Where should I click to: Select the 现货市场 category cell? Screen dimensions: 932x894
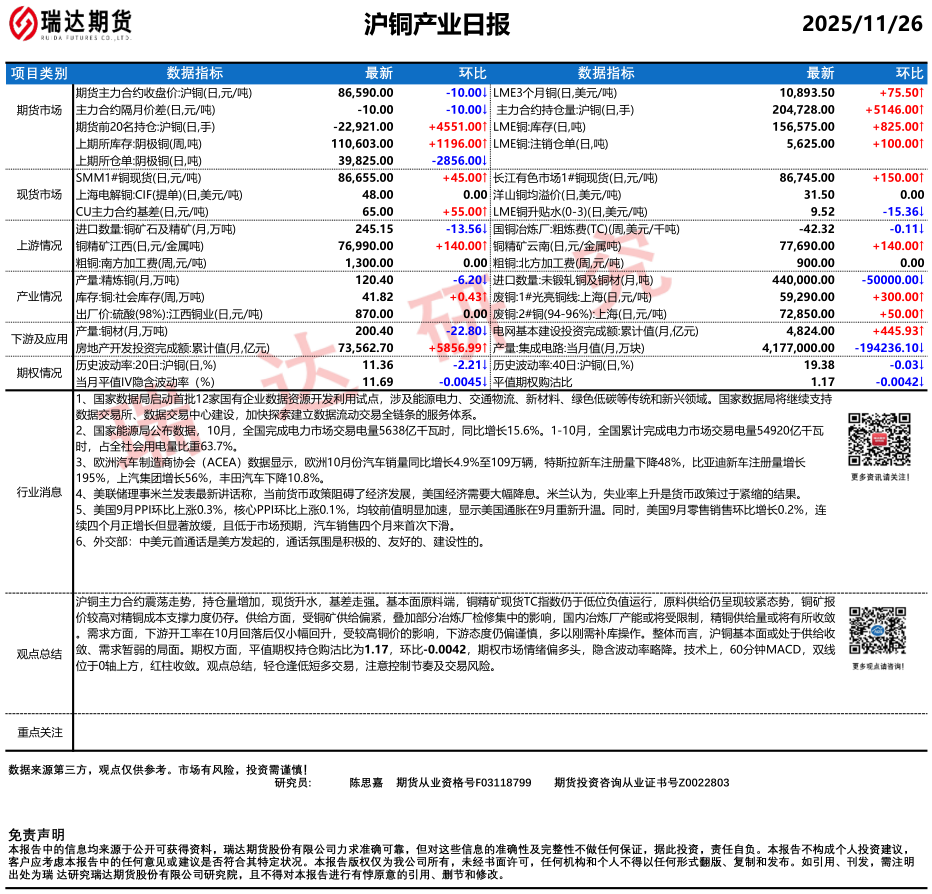pyautogui.click(x=39, y=194)
